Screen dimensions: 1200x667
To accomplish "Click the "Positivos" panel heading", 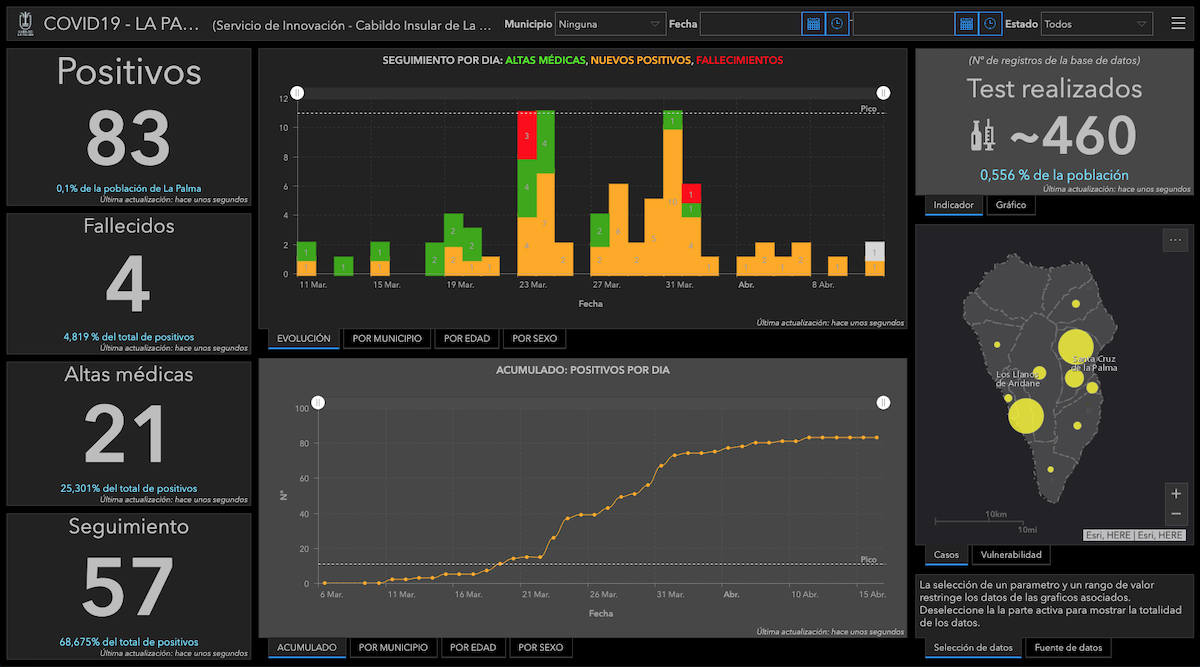I will (129, 72).
